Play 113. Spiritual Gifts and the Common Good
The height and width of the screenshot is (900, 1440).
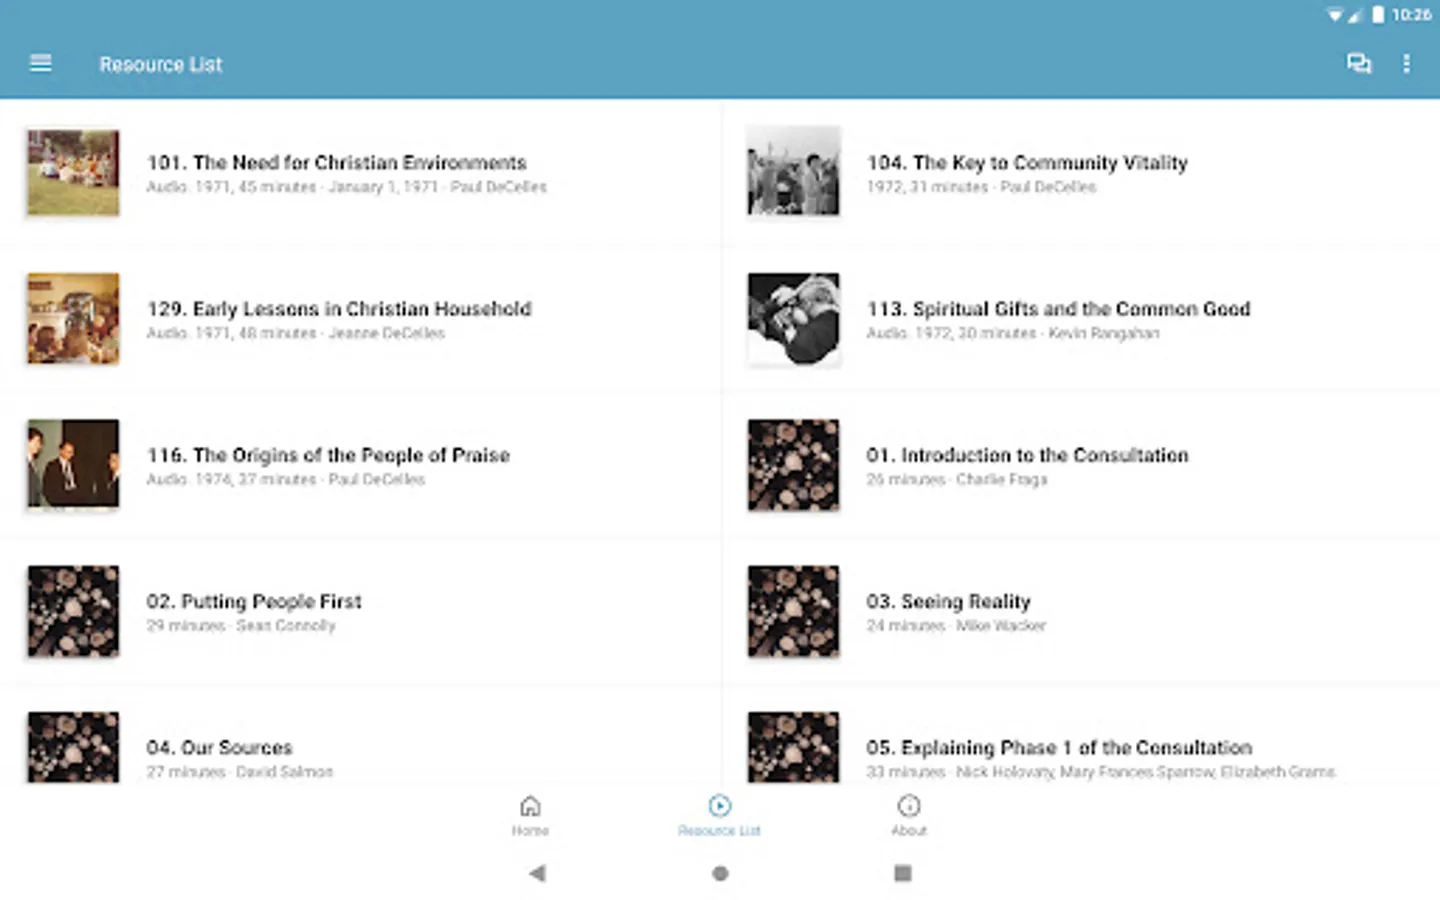[x=1058, y=309]
